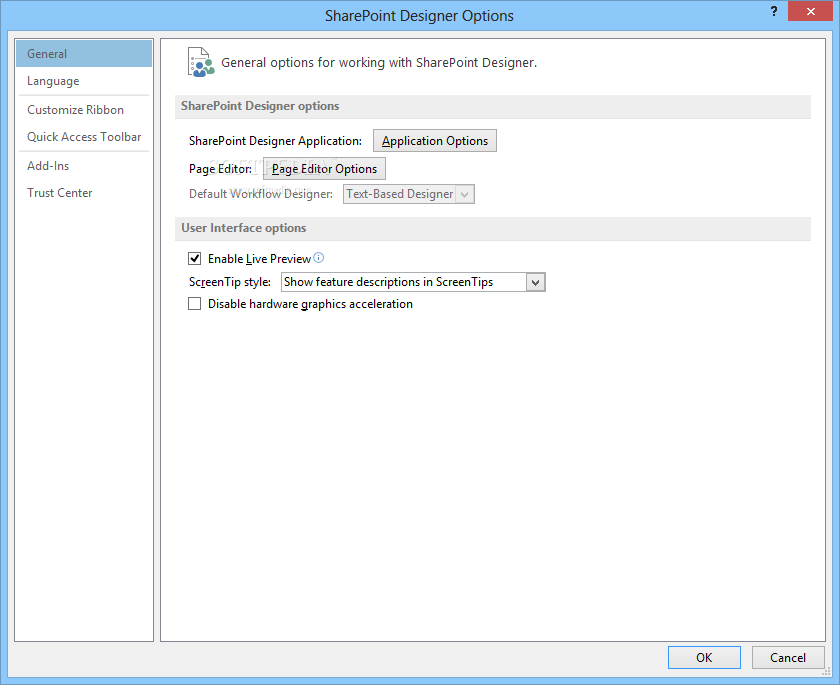Select the General category

pyautogui.click(x=84, y=54)
